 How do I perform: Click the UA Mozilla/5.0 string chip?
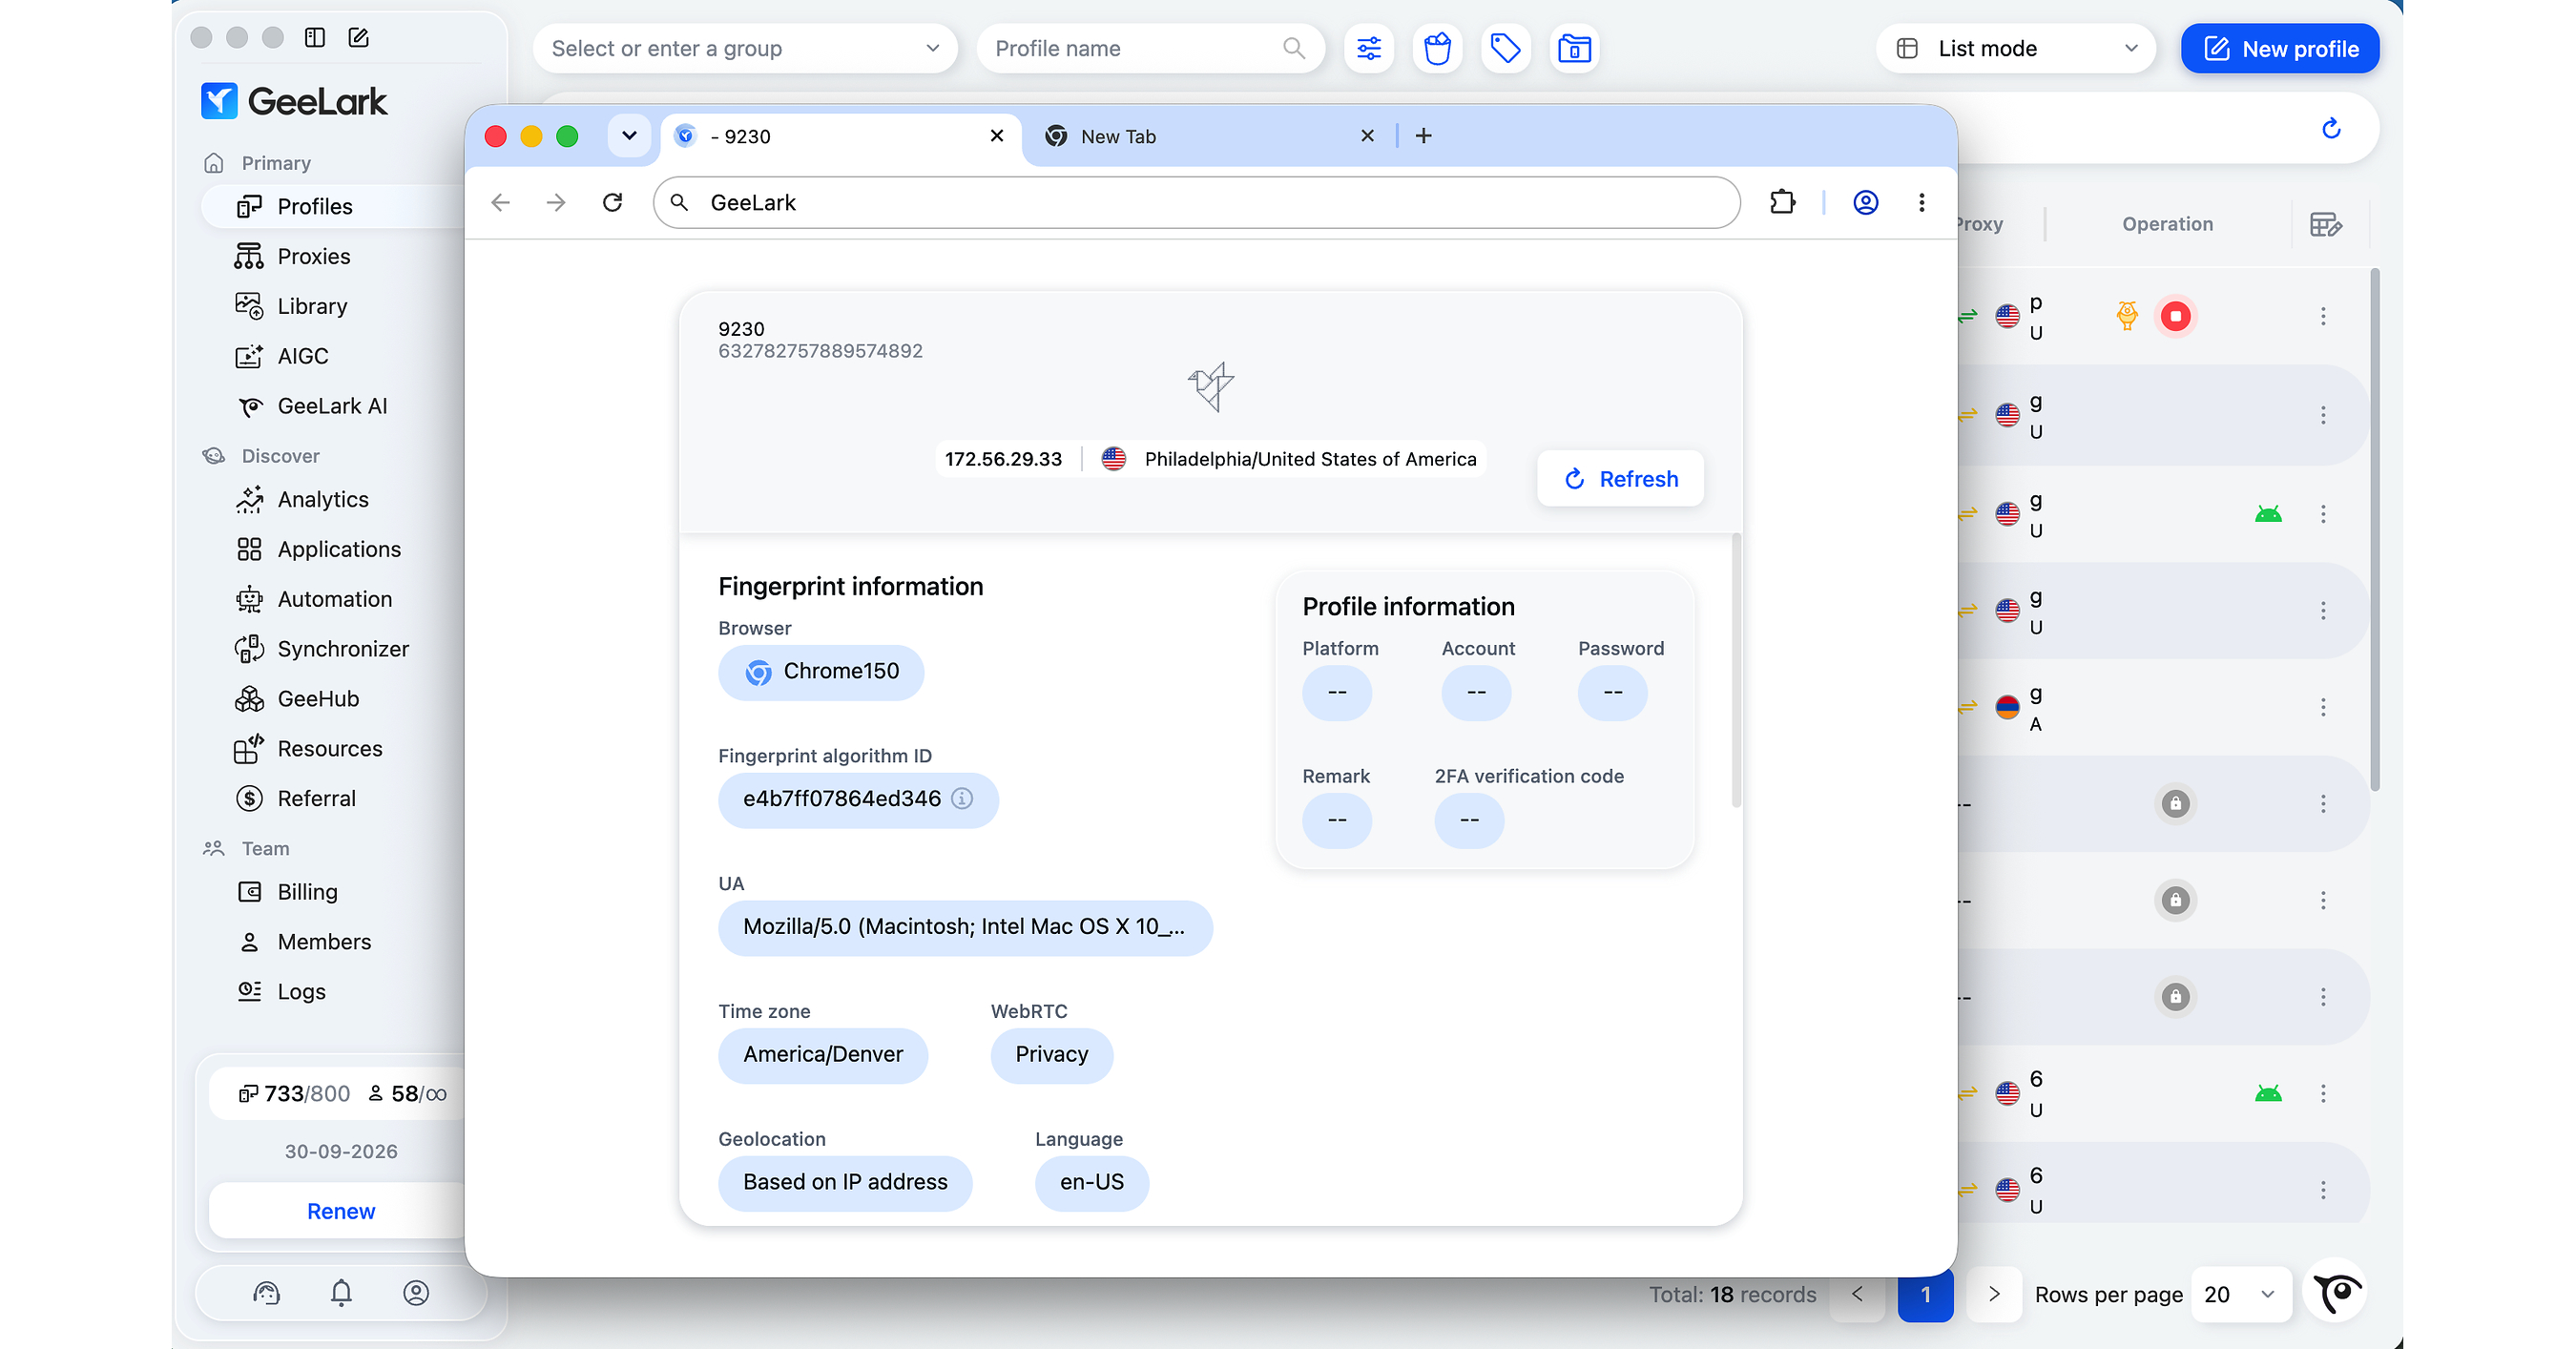point(965,928)
